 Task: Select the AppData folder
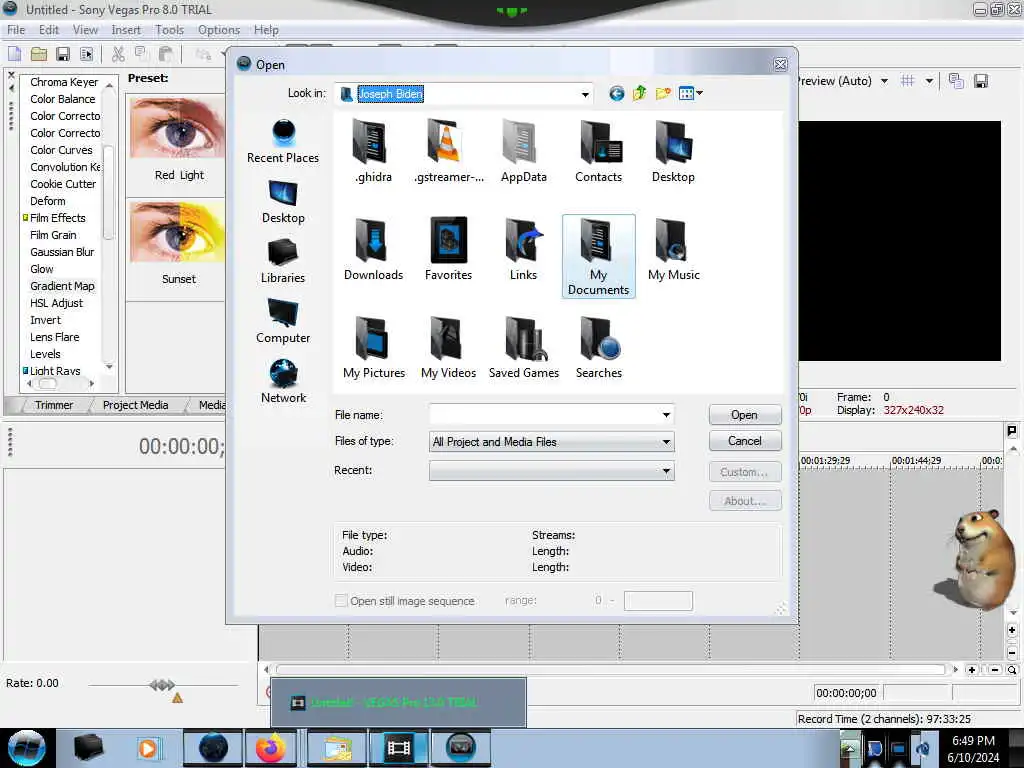click(x=523, y=152)
